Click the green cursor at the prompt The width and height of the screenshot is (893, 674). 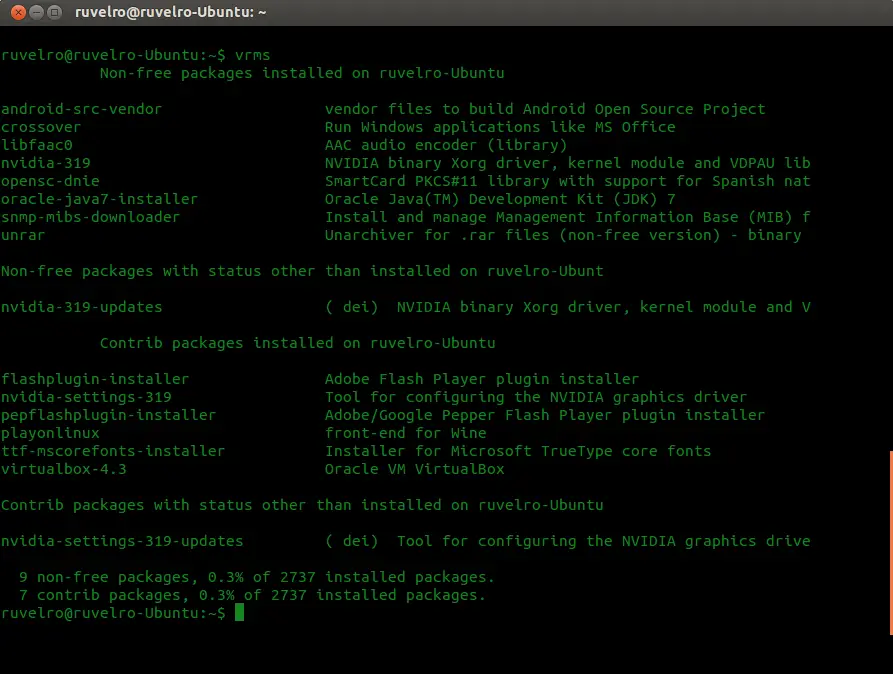point(239,613)
